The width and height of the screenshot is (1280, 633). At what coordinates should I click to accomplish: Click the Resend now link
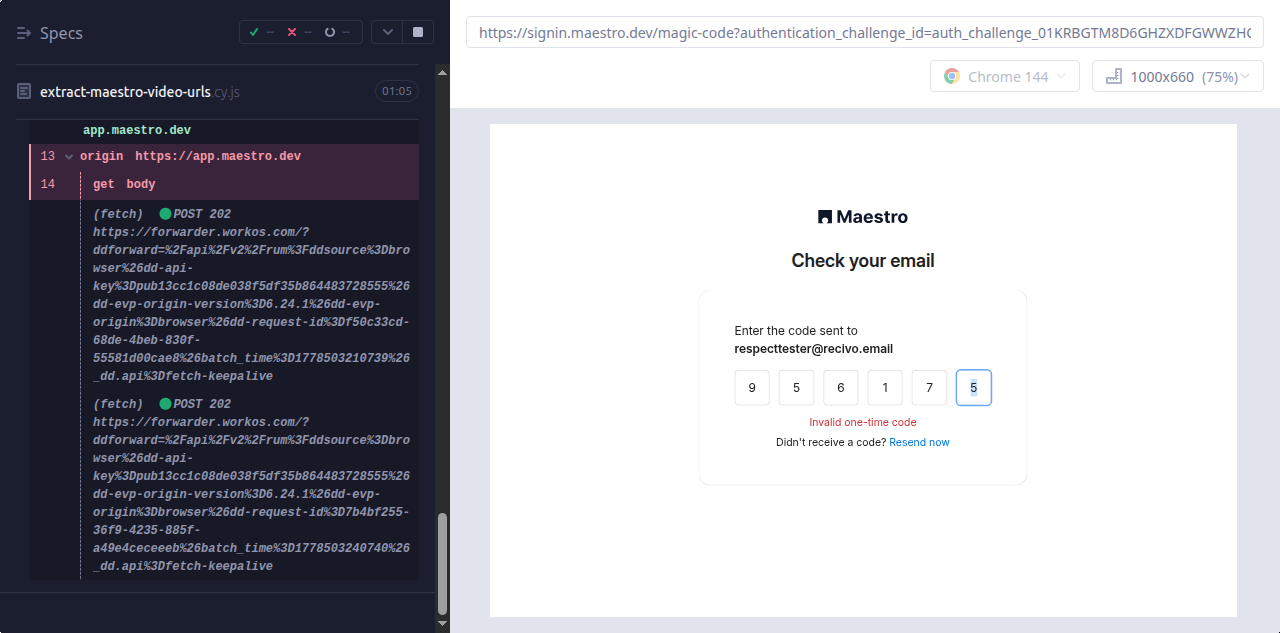pyautogui.click(x=919, y=442)
